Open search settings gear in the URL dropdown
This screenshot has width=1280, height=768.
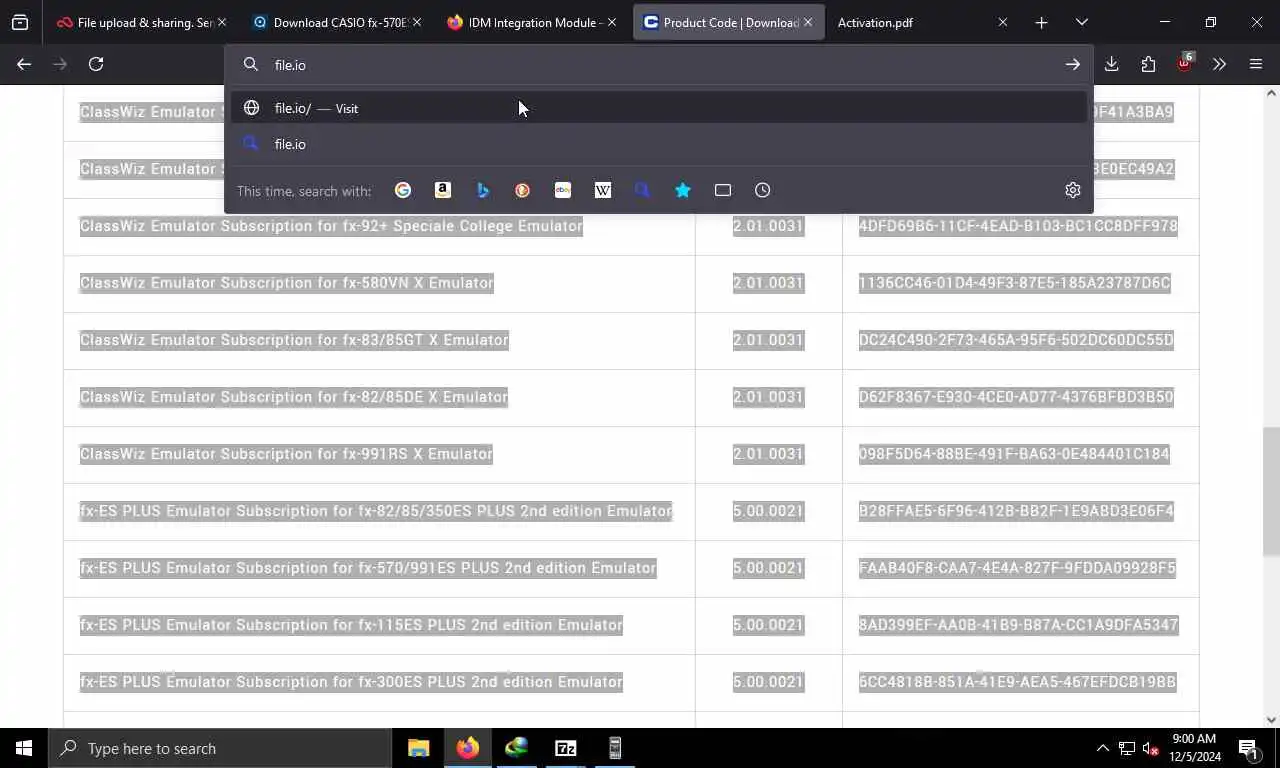1073,190
